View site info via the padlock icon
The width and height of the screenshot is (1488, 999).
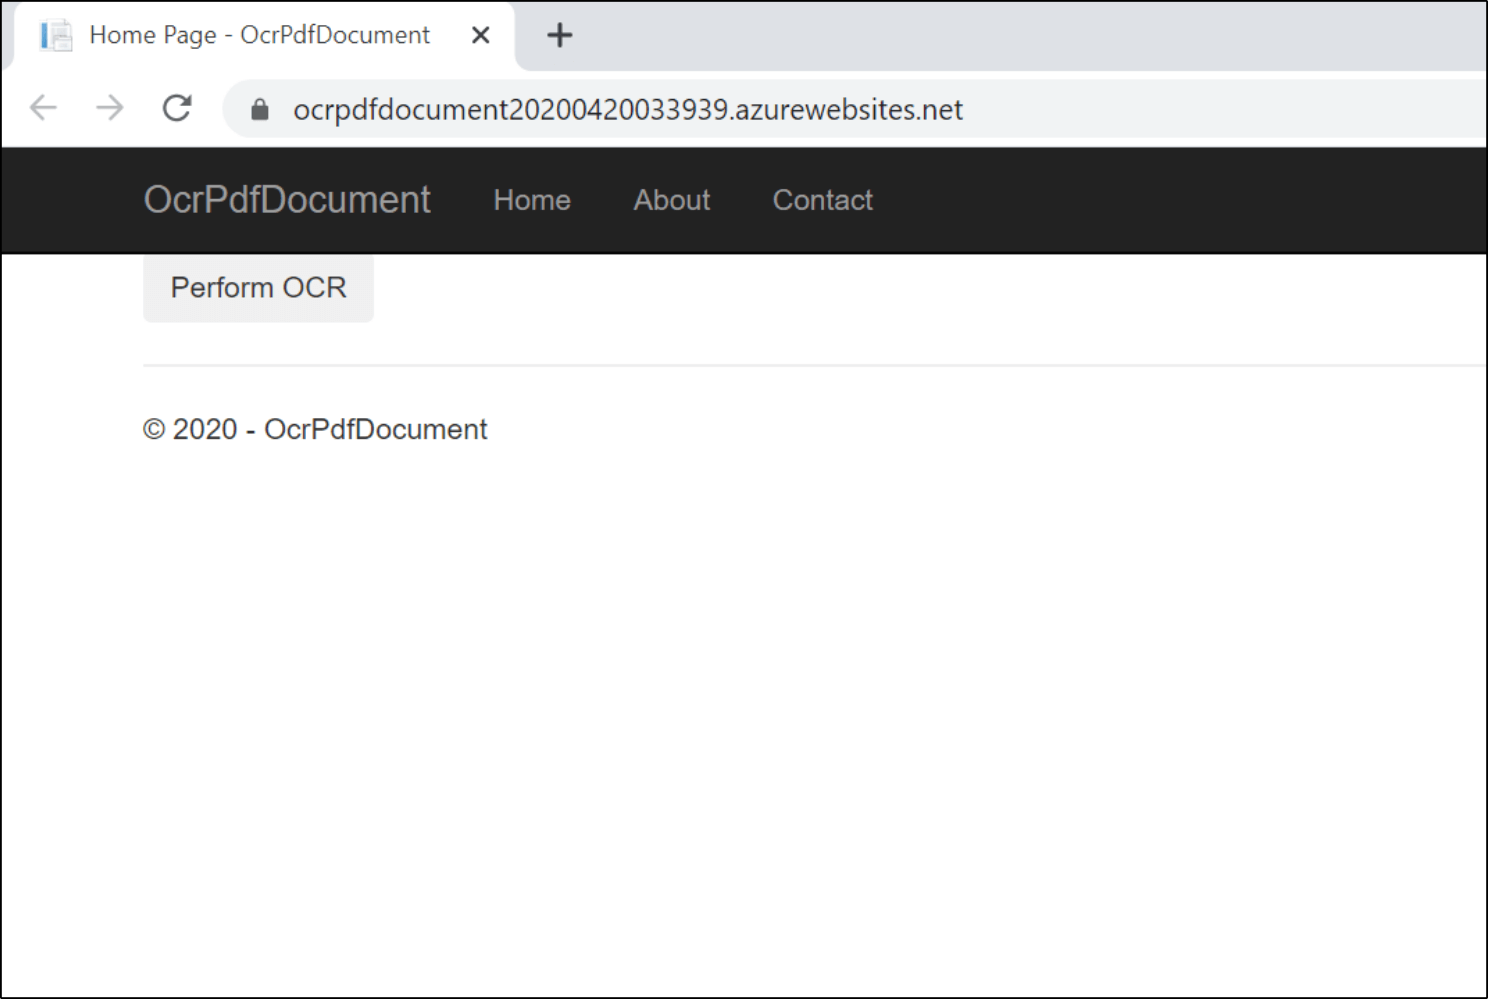(260, 109)
